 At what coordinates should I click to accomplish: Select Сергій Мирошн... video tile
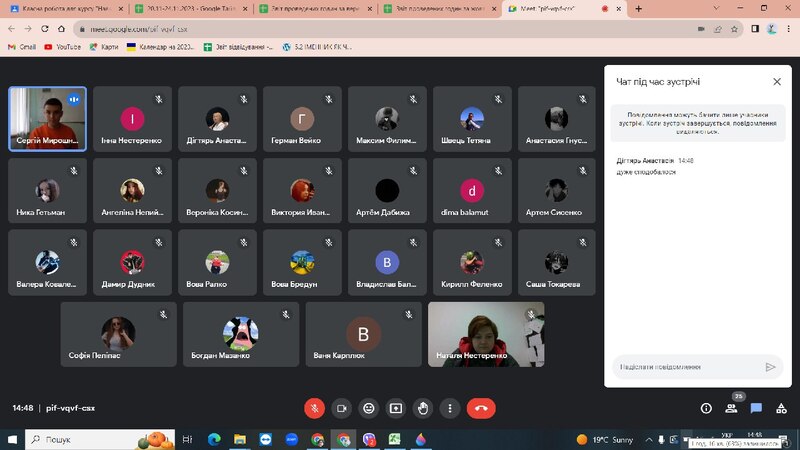47,119
